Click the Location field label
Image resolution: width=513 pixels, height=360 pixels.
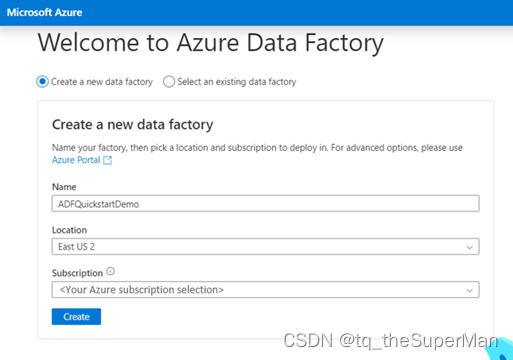click(69, 230)
